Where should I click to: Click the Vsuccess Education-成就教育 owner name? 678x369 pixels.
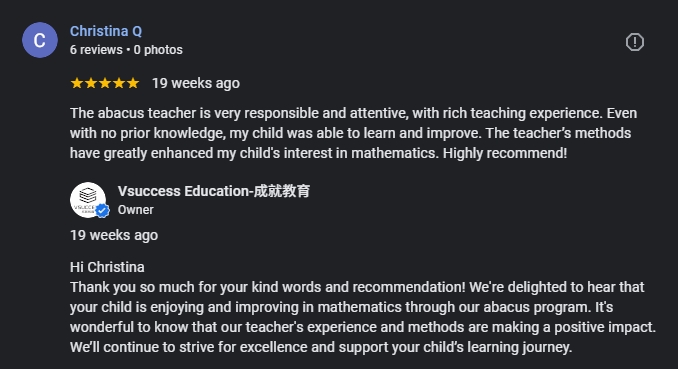(x=214, y=191)
